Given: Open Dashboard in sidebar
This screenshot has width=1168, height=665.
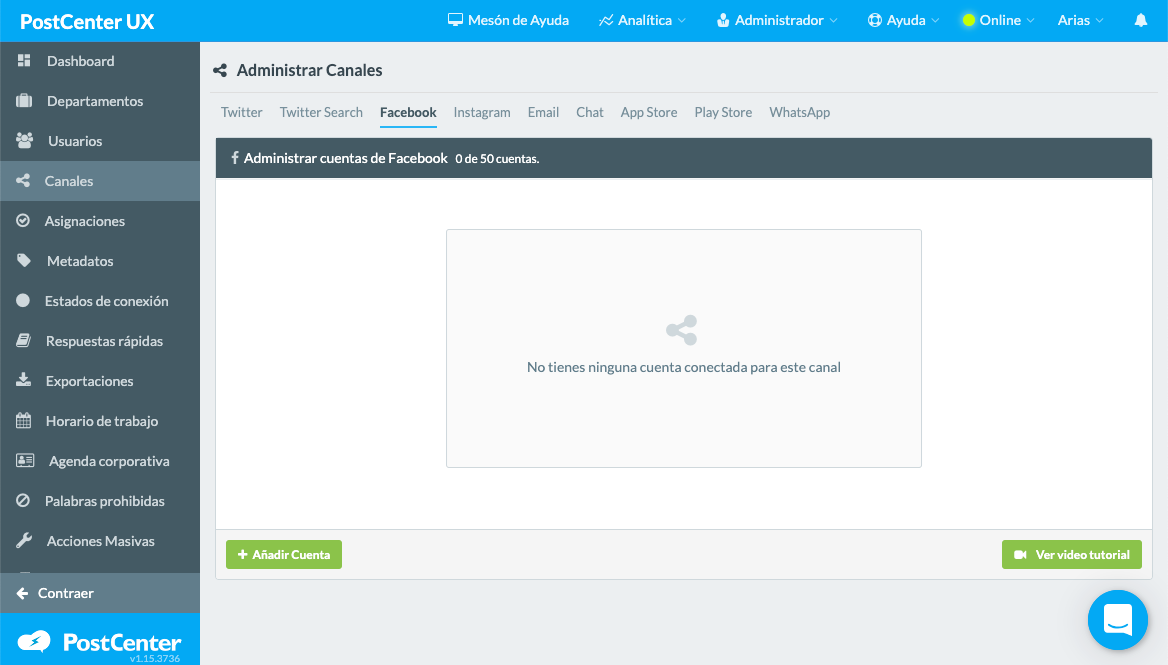Looking at the screenshot, I should tap(100, 61).
